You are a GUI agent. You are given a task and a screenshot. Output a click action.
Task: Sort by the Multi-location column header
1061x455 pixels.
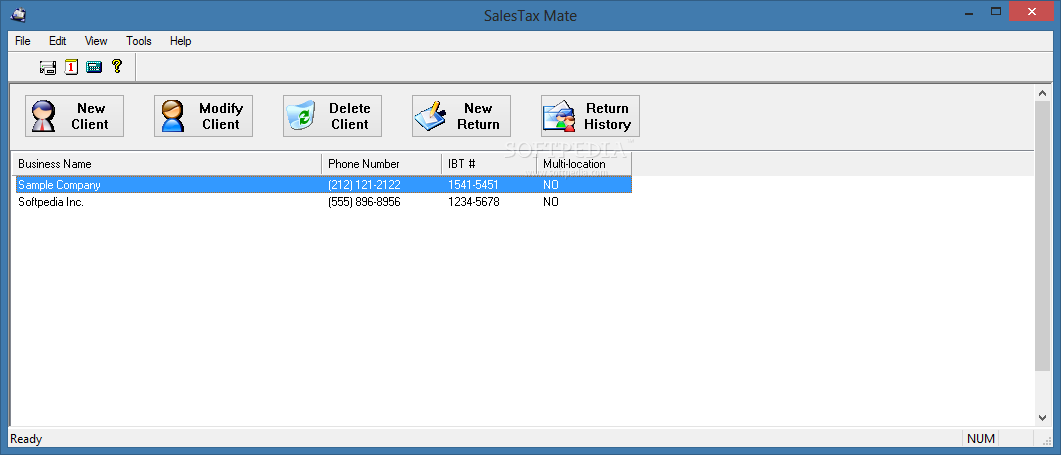[x=584, y=164]
